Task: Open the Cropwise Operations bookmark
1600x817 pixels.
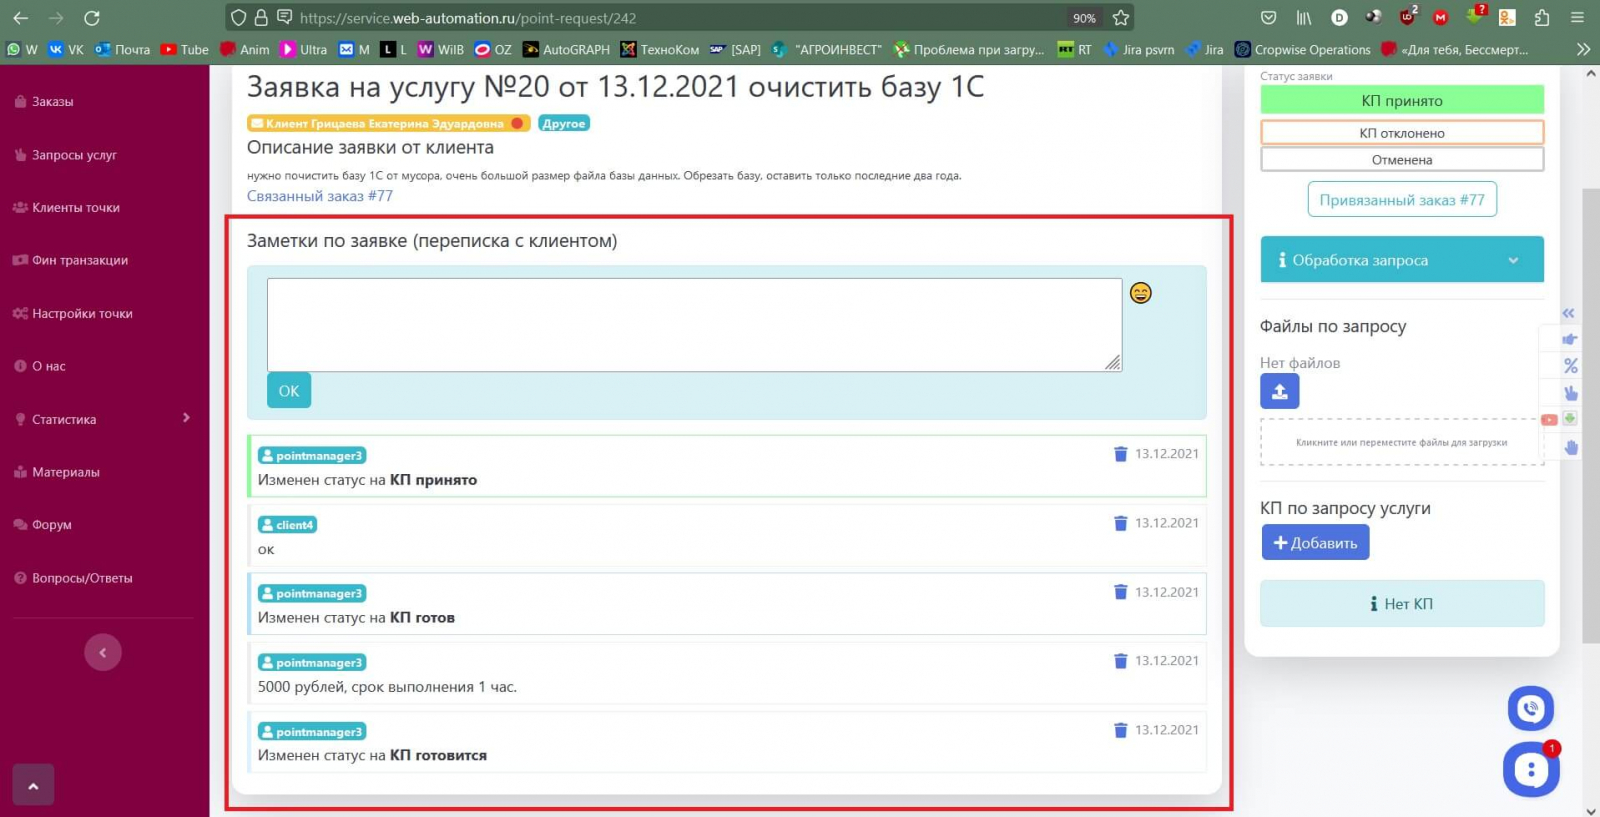Action: point(1303,49)
